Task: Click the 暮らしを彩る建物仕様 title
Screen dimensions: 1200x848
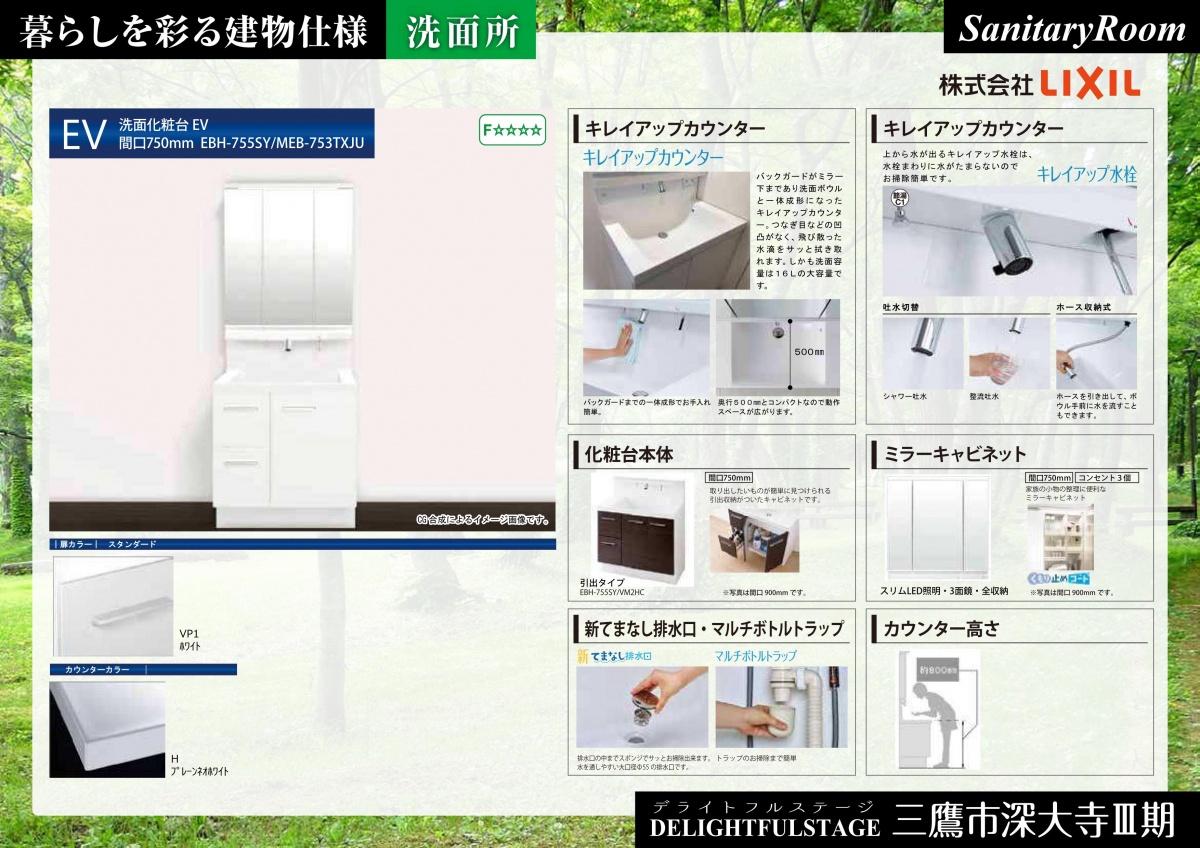Action: click(193, 30)
